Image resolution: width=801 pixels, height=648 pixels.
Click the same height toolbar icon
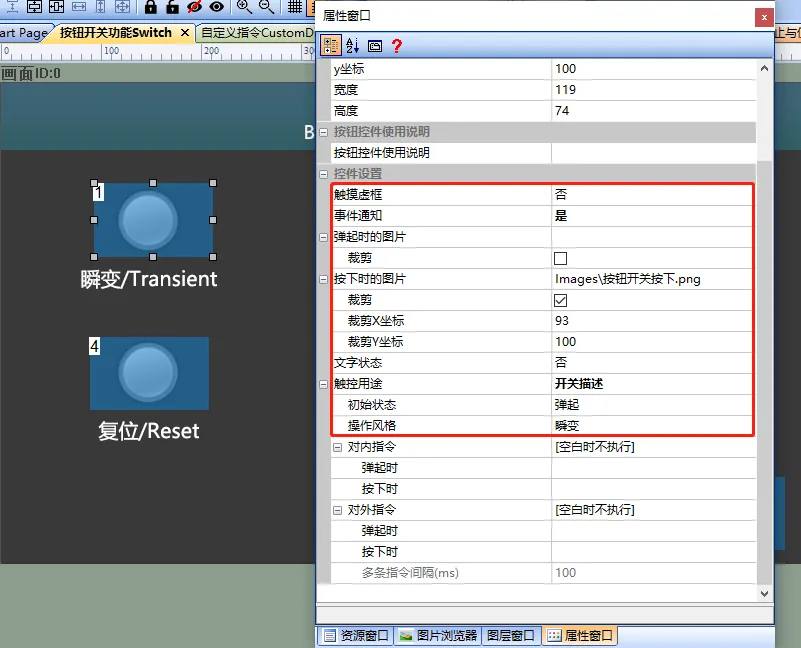101,6
